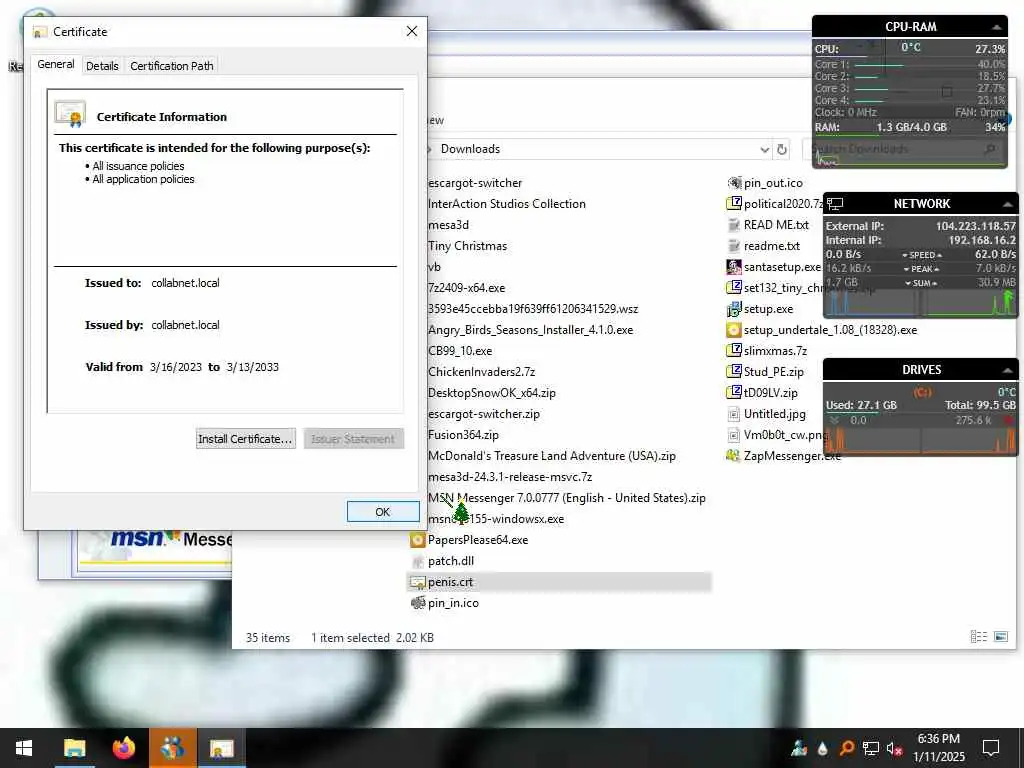Select pin_in.ico file icon
This screenshot has height=768, width=1024.
tap(418, 603)
